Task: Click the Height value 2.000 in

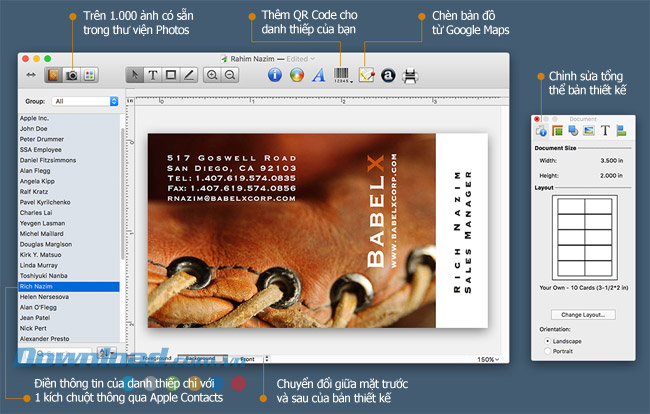Action: [611, 176]
